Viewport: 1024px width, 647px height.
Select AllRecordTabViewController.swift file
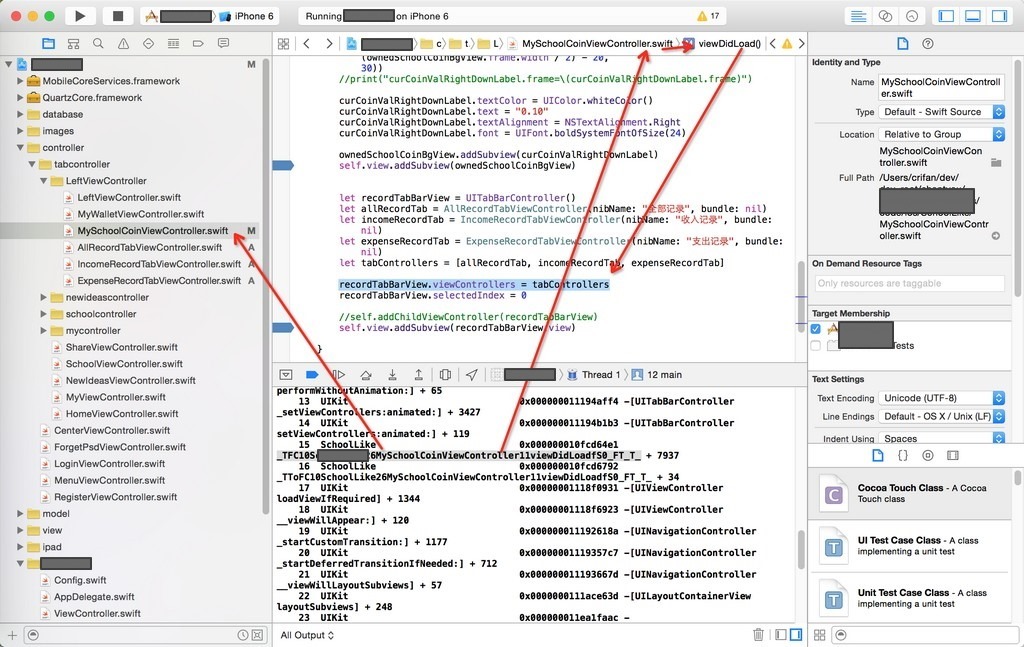(150, 247)
